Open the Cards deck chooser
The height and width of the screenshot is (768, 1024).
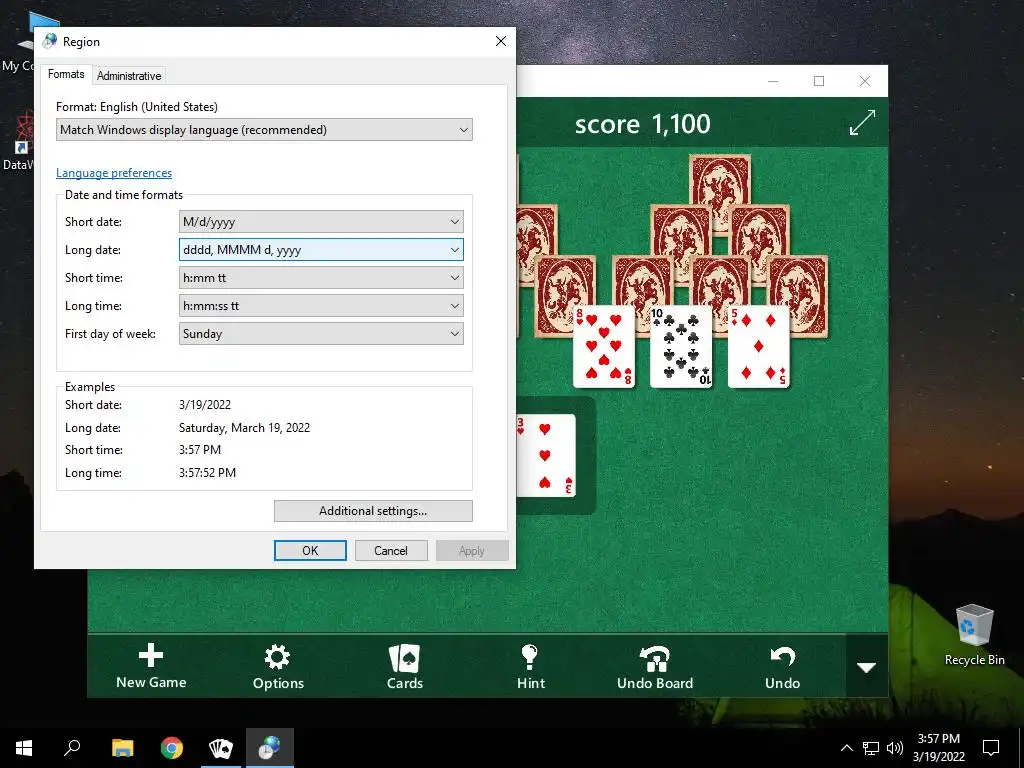click(404, 666)
